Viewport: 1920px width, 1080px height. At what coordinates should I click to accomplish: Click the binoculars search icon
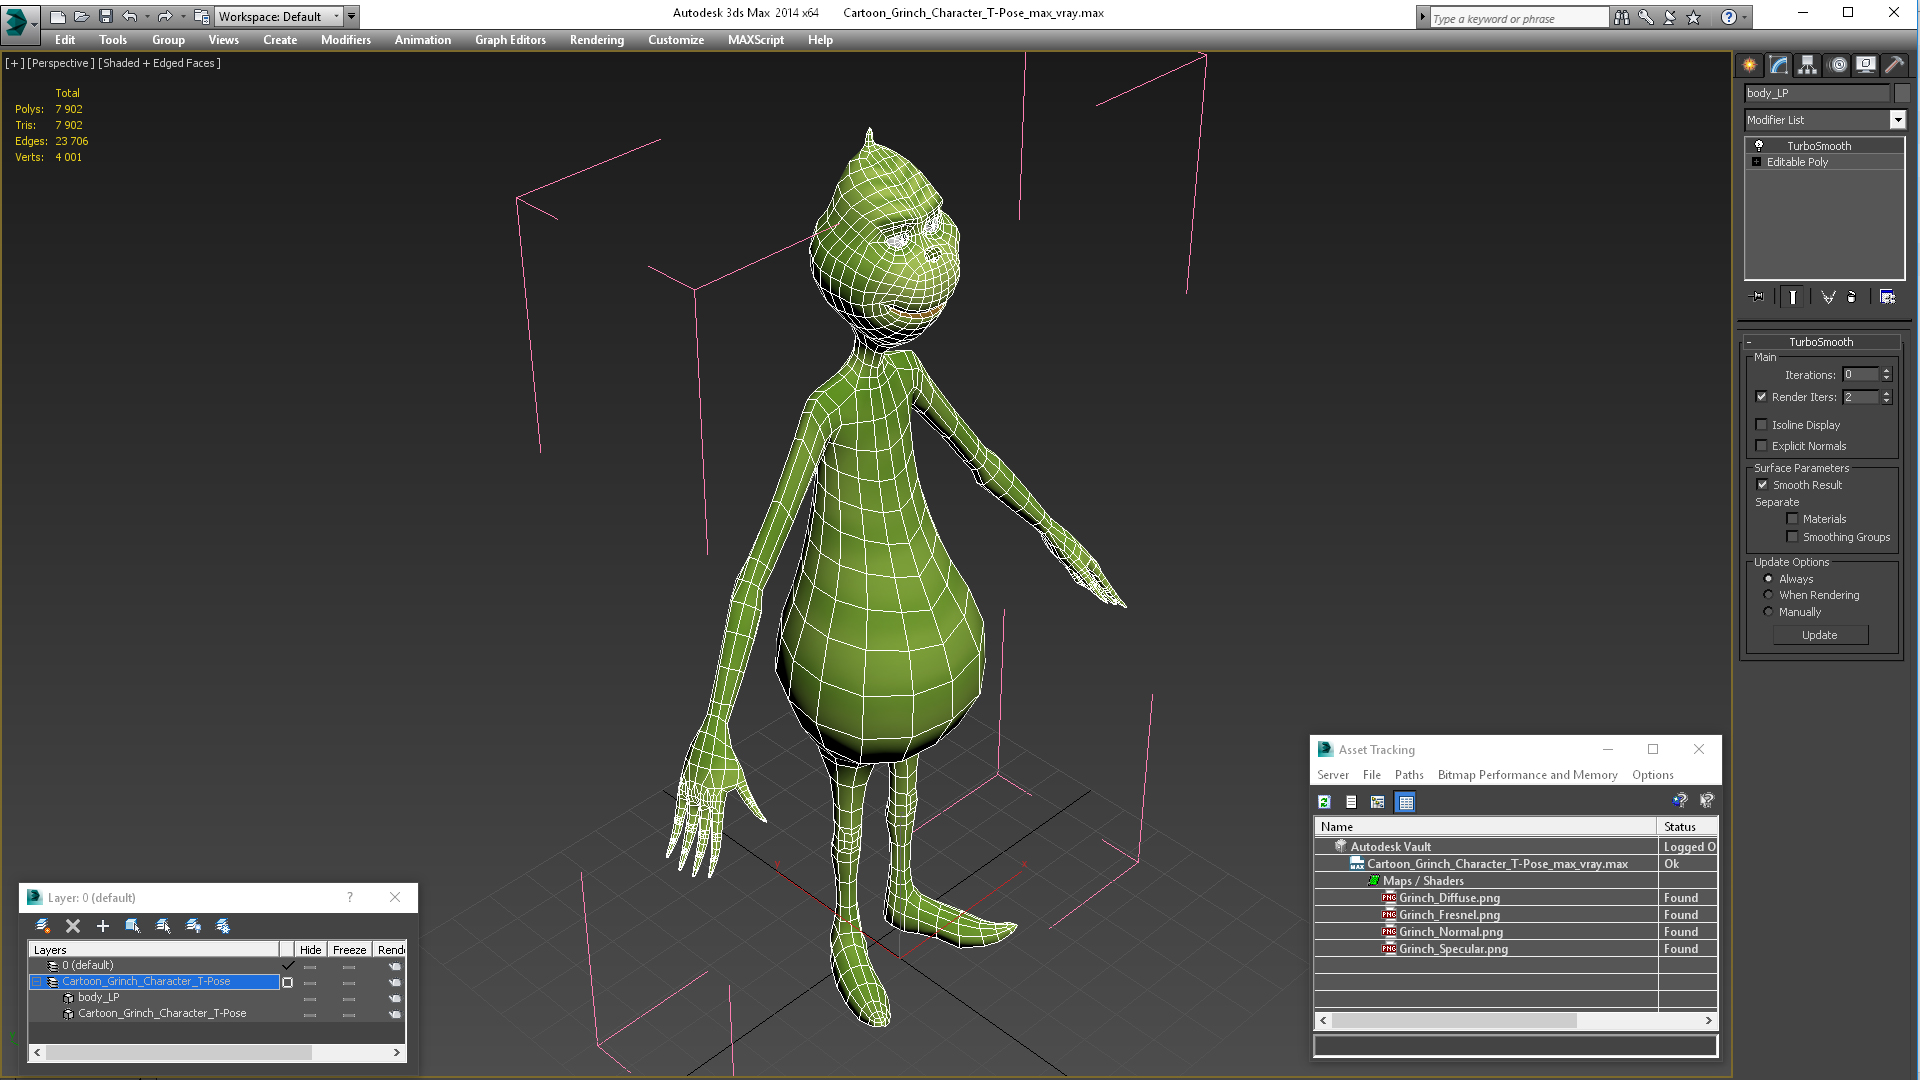coord(1621,17)
